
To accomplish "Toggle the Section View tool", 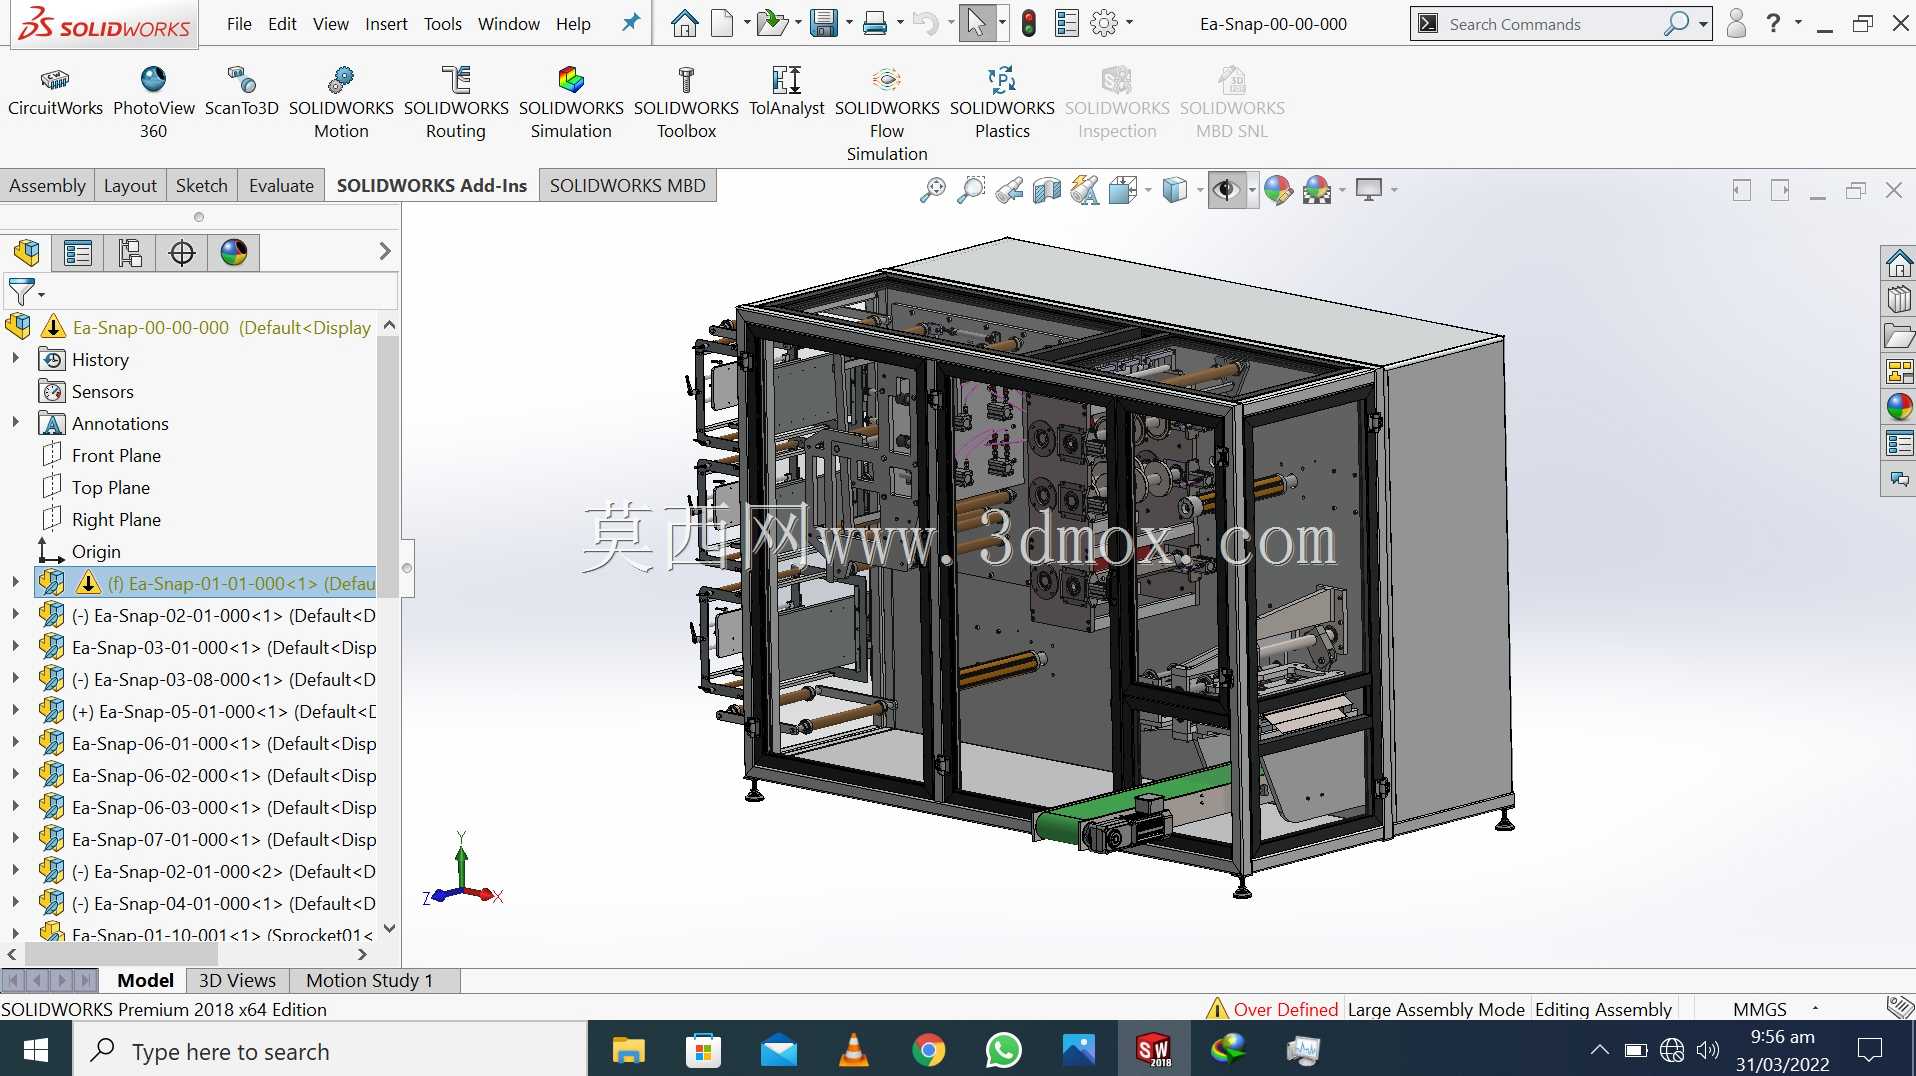I will pos(1047,189).
